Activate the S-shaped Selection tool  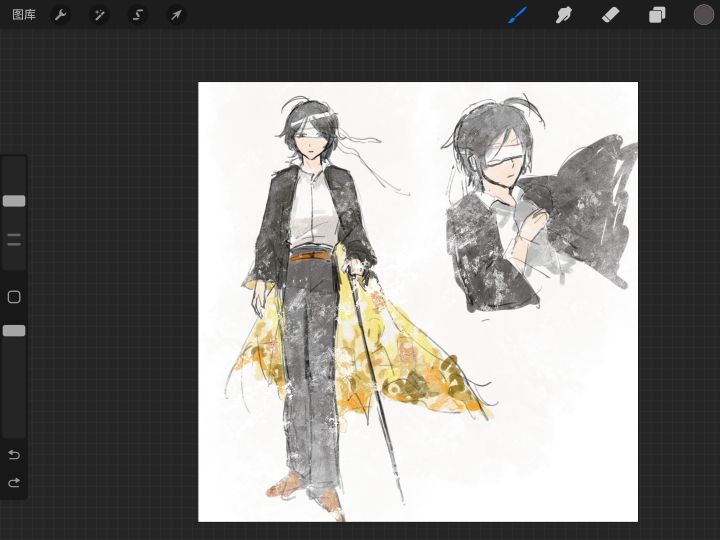coord(138,15)
